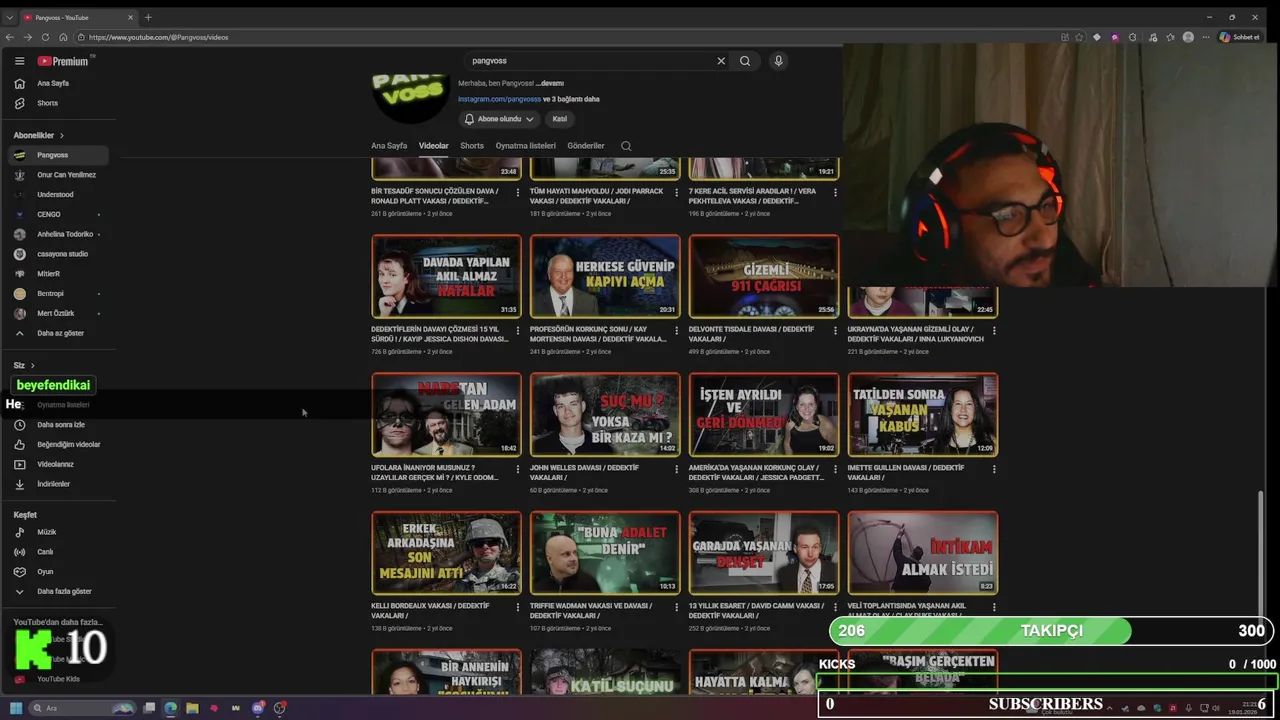The width and height of the screenshot is (1280, 720).
Task: Go back using the browser back arrow
Action: tap(11, 37)
